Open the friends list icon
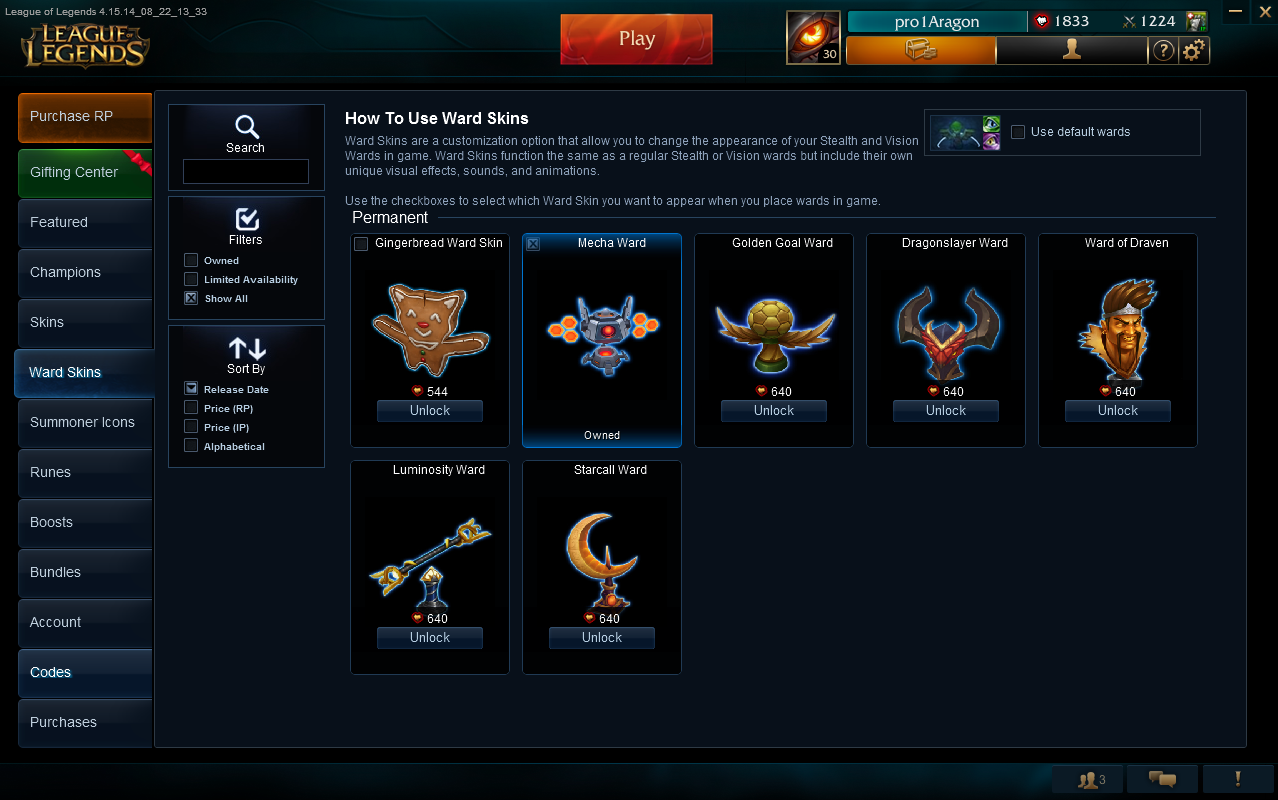 1089,780
